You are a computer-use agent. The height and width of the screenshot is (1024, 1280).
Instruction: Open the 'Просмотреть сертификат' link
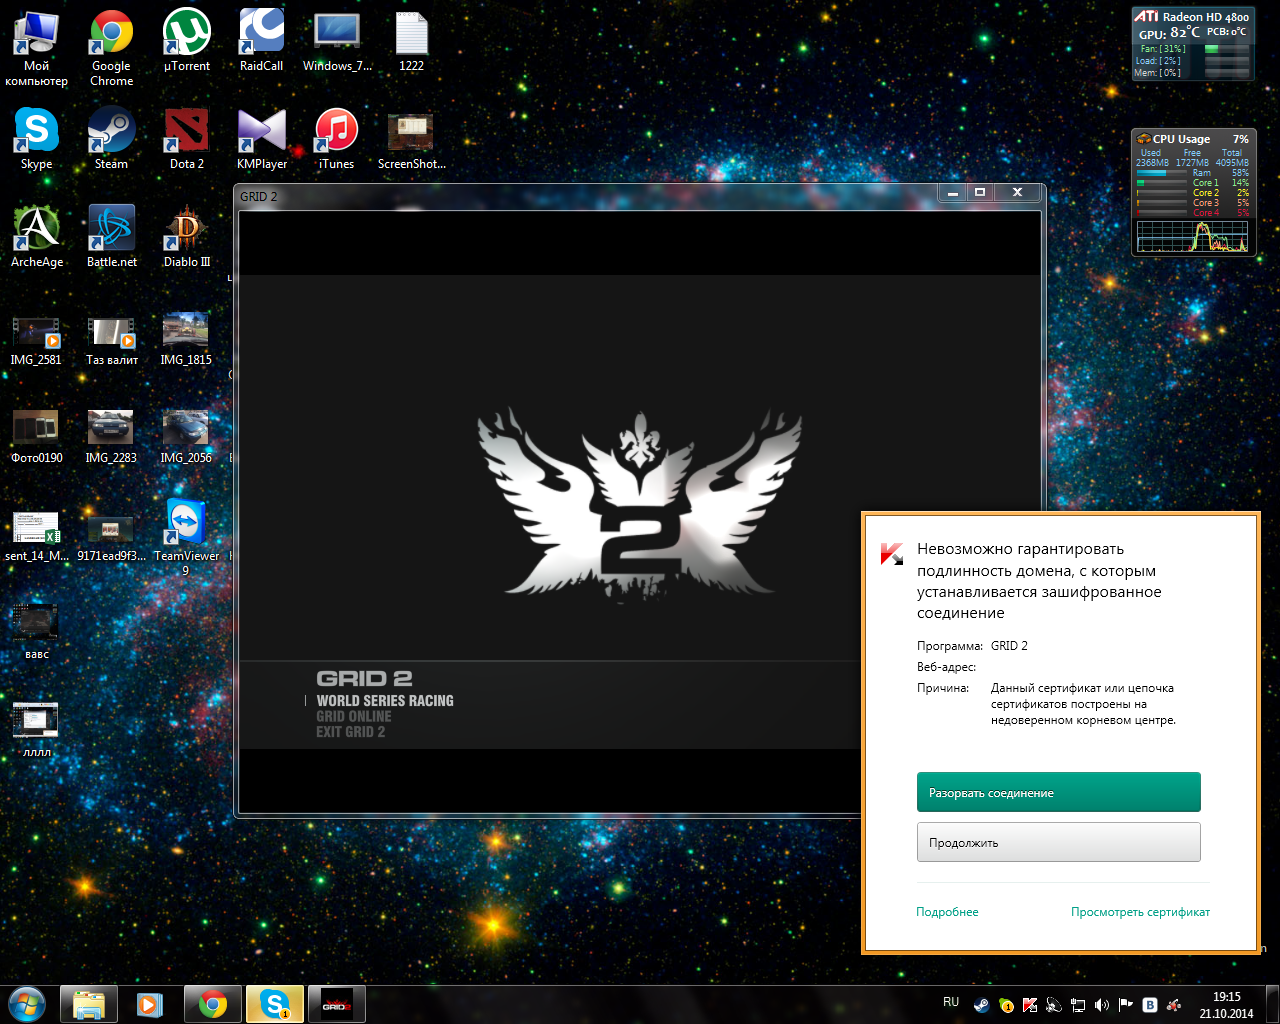pos(1140,912)
